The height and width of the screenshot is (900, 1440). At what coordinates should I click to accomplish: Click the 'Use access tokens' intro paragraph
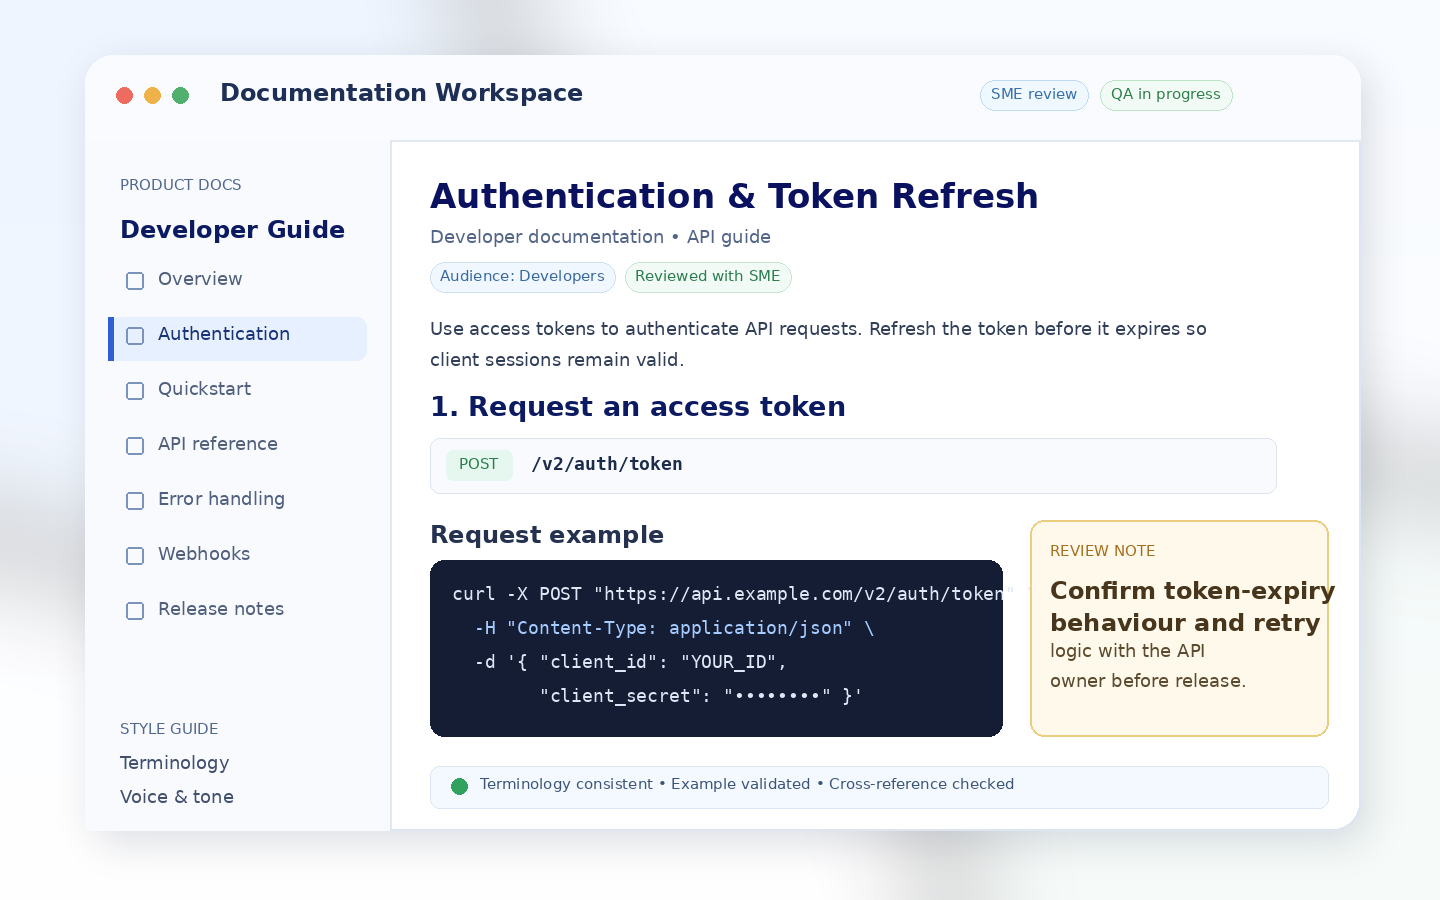point(818,344)
